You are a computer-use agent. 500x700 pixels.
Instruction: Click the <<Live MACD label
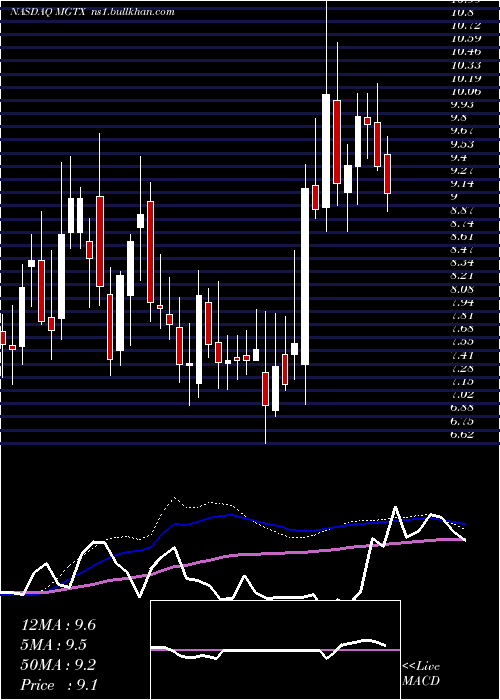(x=421, y=674)
